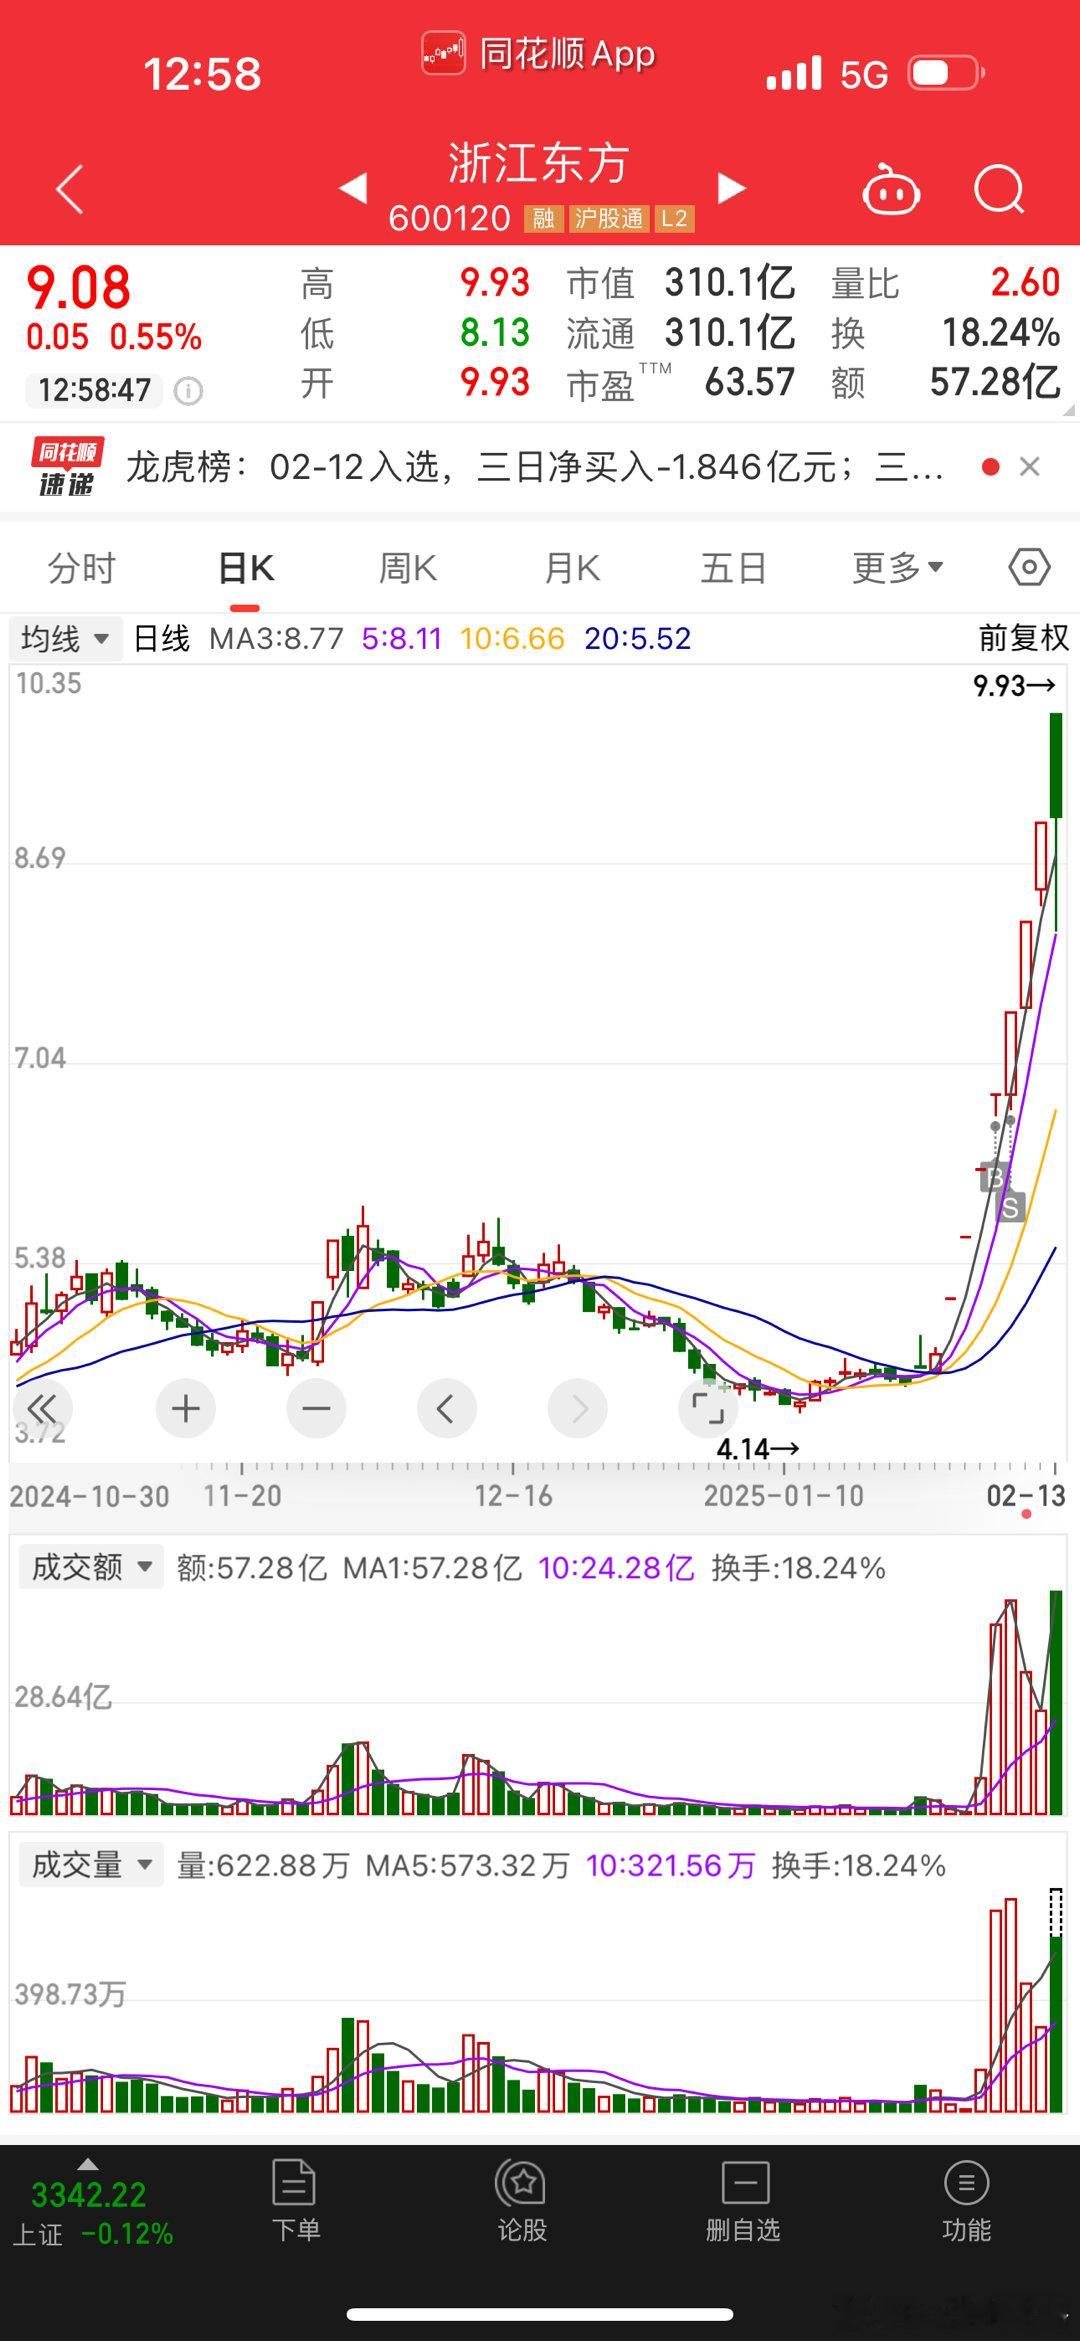
Task: Switch to 分时 intraday tab
Action: point(82,568)
